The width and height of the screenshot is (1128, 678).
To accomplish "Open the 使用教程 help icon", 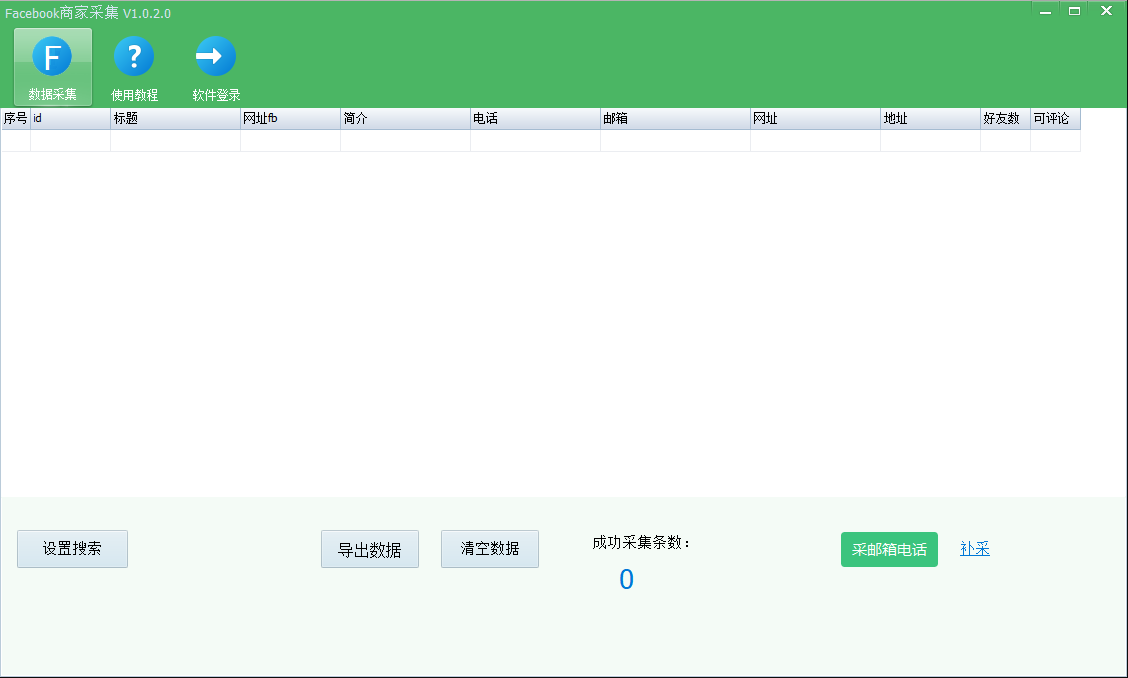I will [x=134, y=67].
